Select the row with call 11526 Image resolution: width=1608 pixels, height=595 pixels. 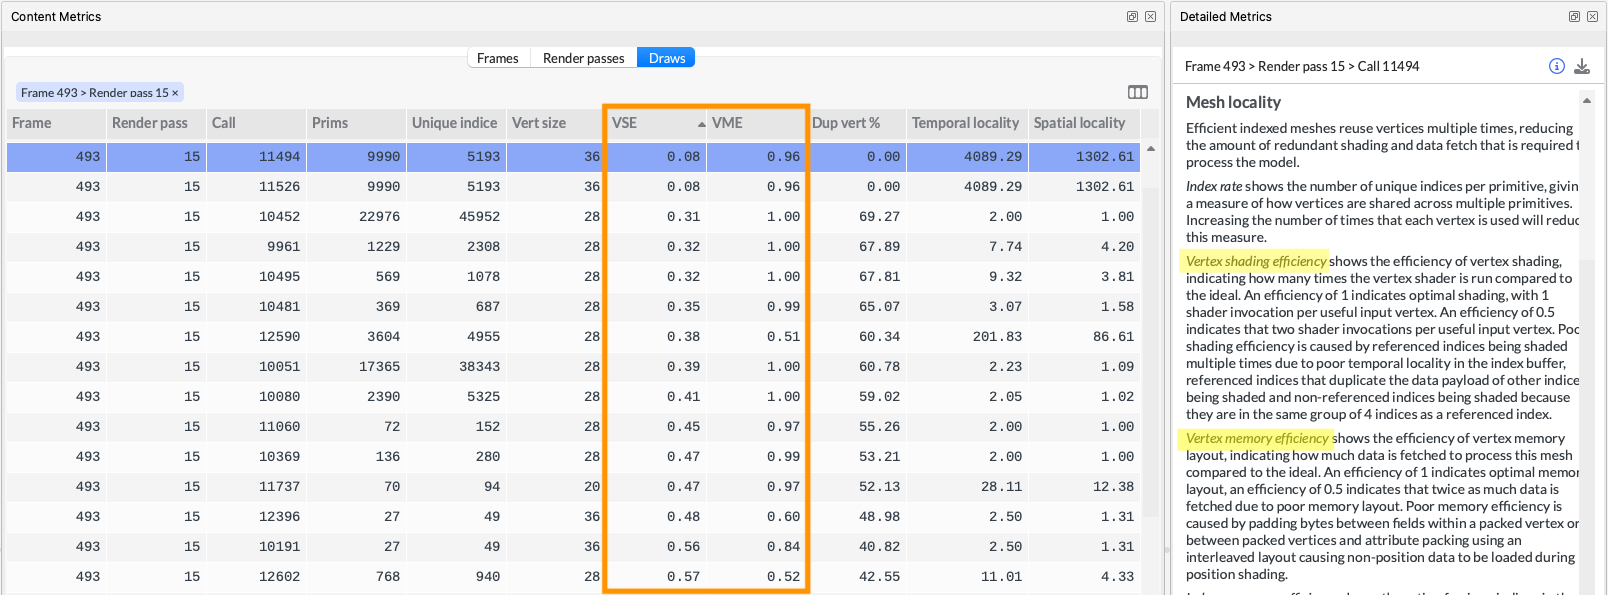click(x=573, y=186)
